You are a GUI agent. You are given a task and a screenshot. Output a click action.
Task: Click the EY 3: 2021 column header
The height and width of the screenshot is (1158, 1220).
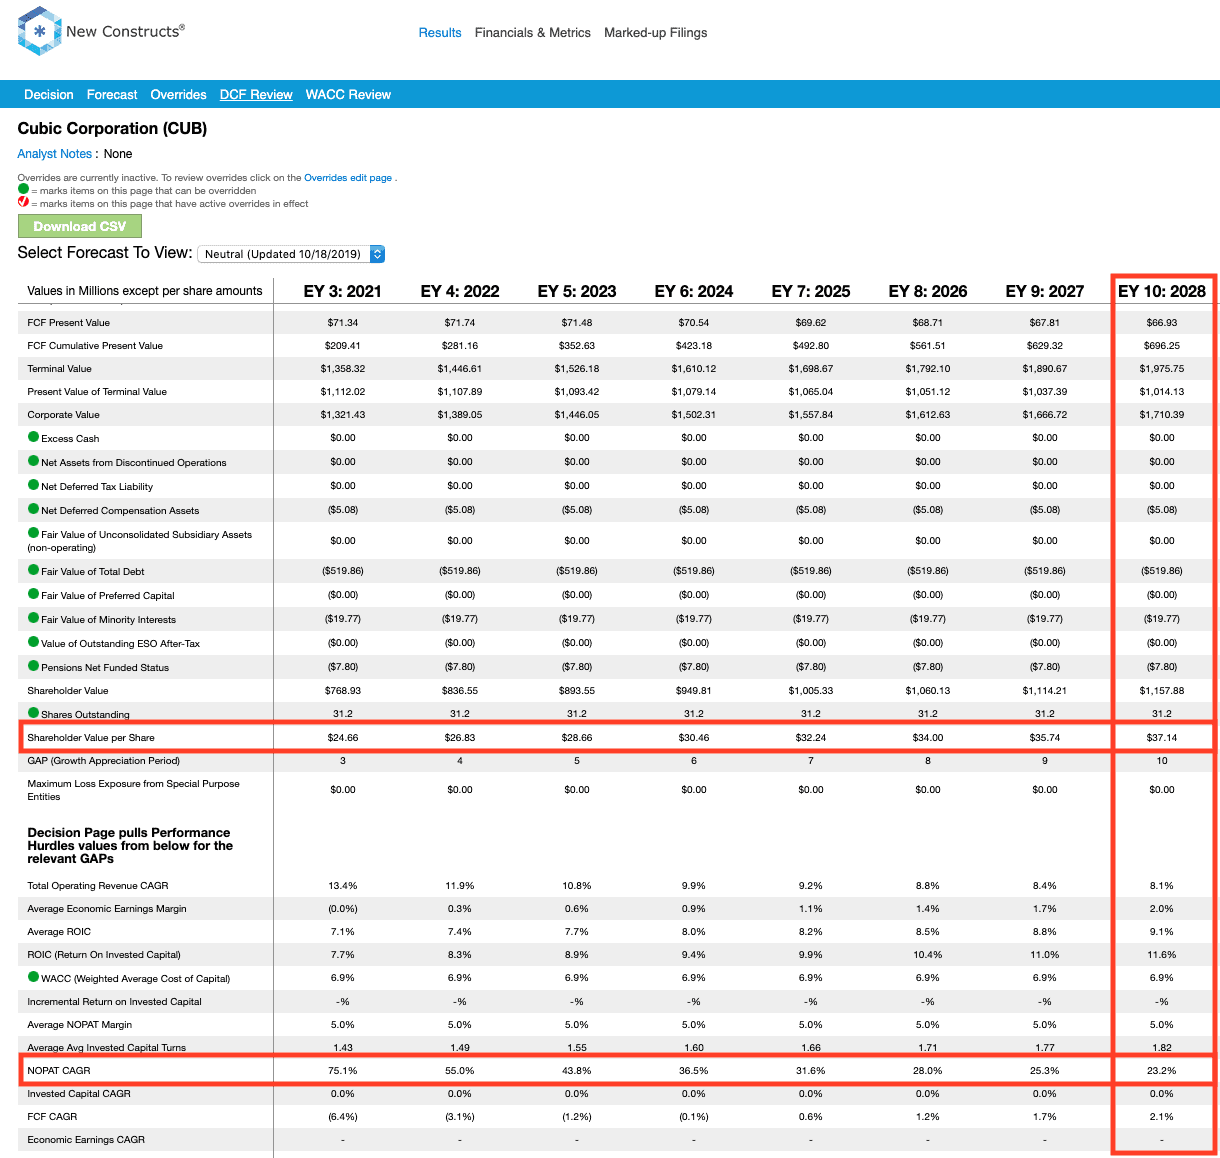[343, 291]
